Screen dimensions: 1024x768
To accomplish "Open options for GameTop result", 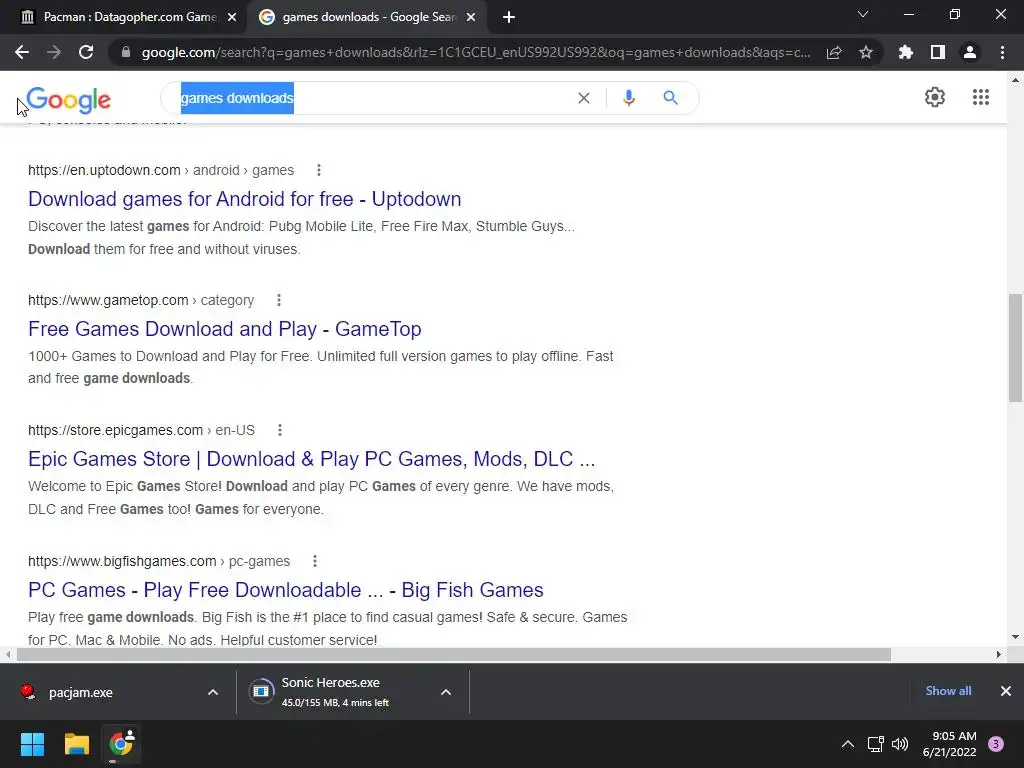I will coord(279,300).
